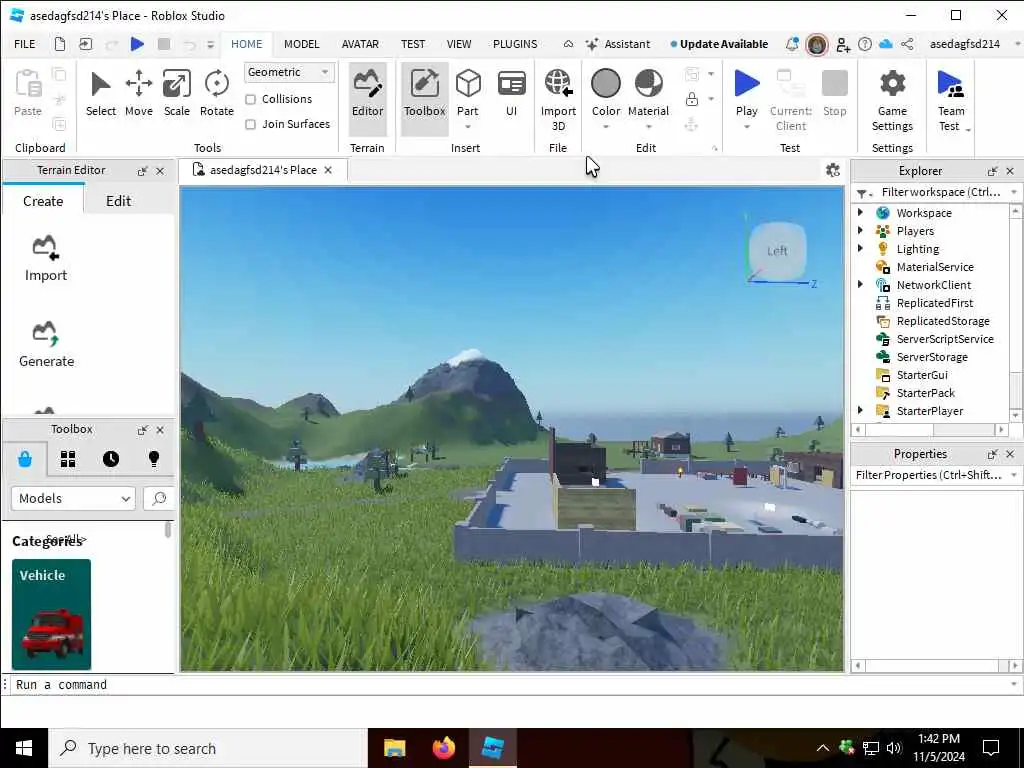Activate the Rotate tool
1024x768 pixels.
click(217, 94)
